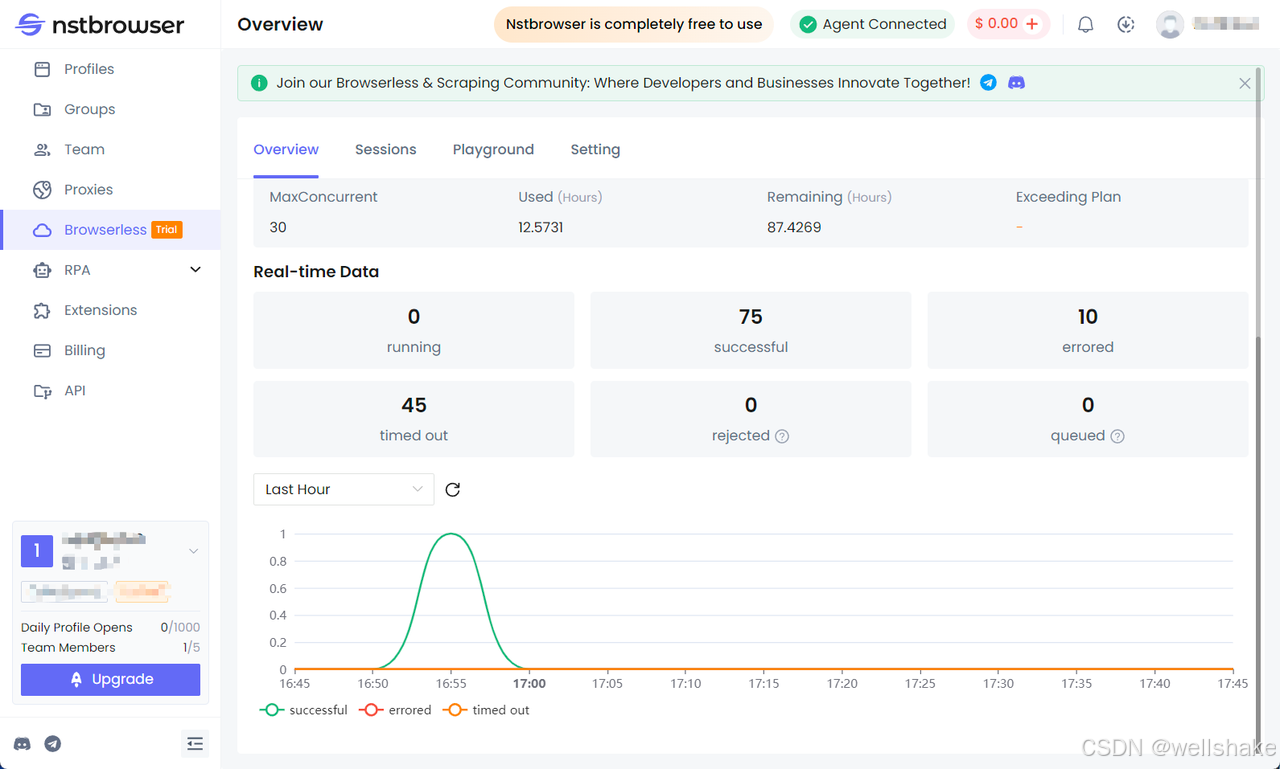Click the $ 0.00 balance button

pyautogui.click(x=1008, y=24)
